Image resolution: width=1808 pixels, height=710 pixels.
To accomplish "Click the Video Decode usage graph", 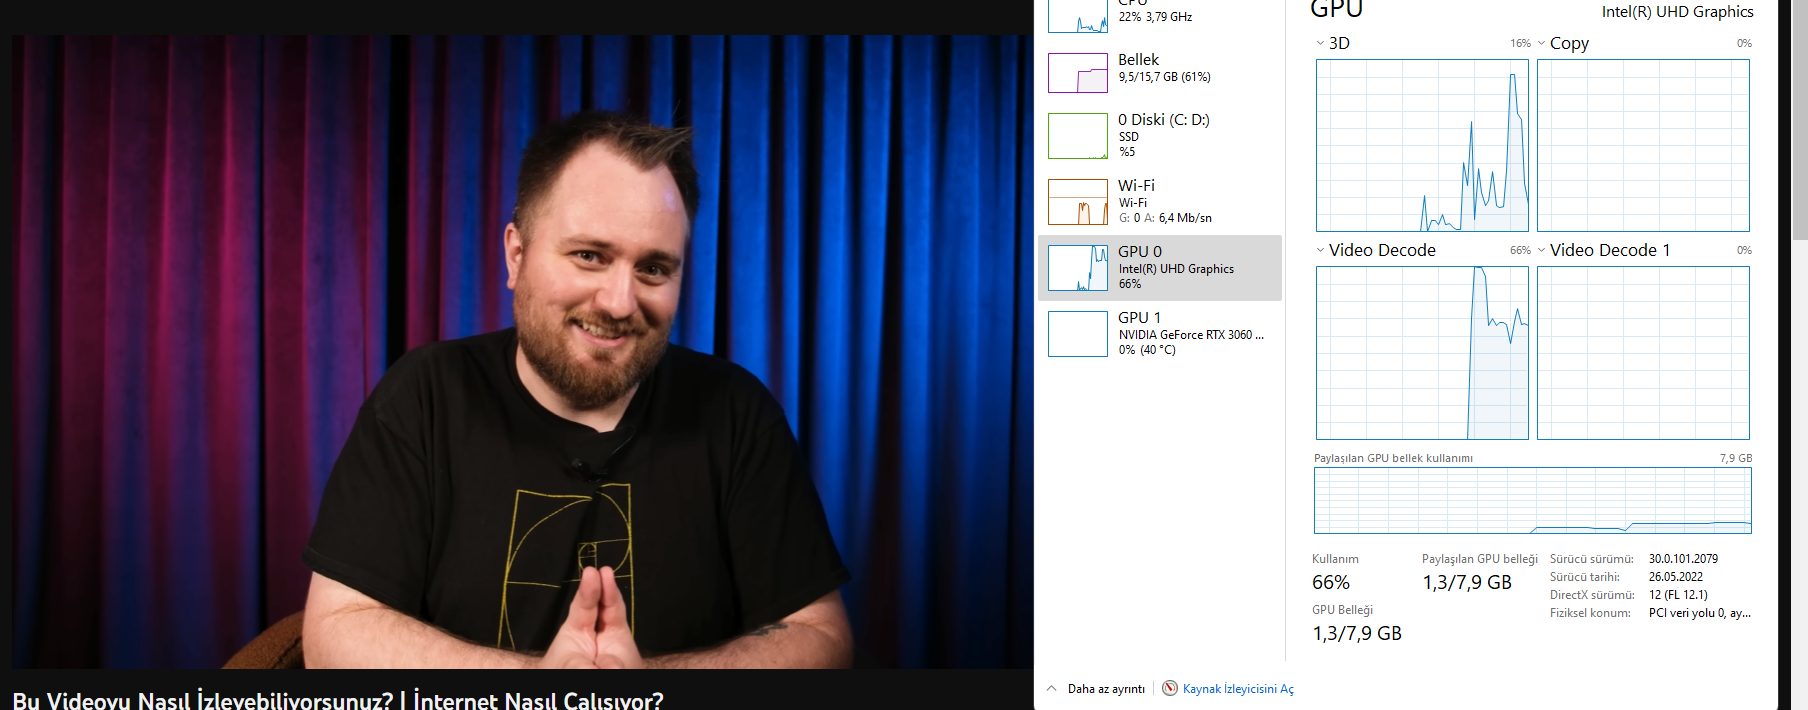I will point(1422,353).
